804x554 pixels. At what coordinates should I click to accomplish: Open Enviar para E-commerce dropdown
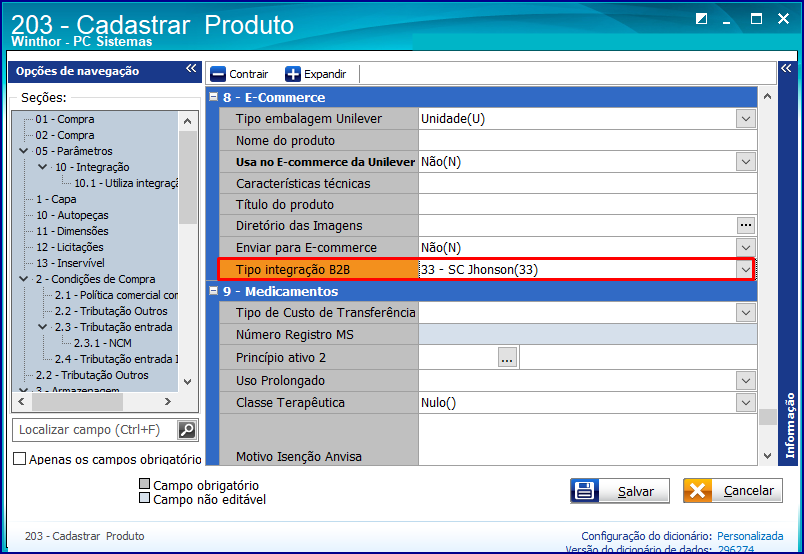(746, 247)
